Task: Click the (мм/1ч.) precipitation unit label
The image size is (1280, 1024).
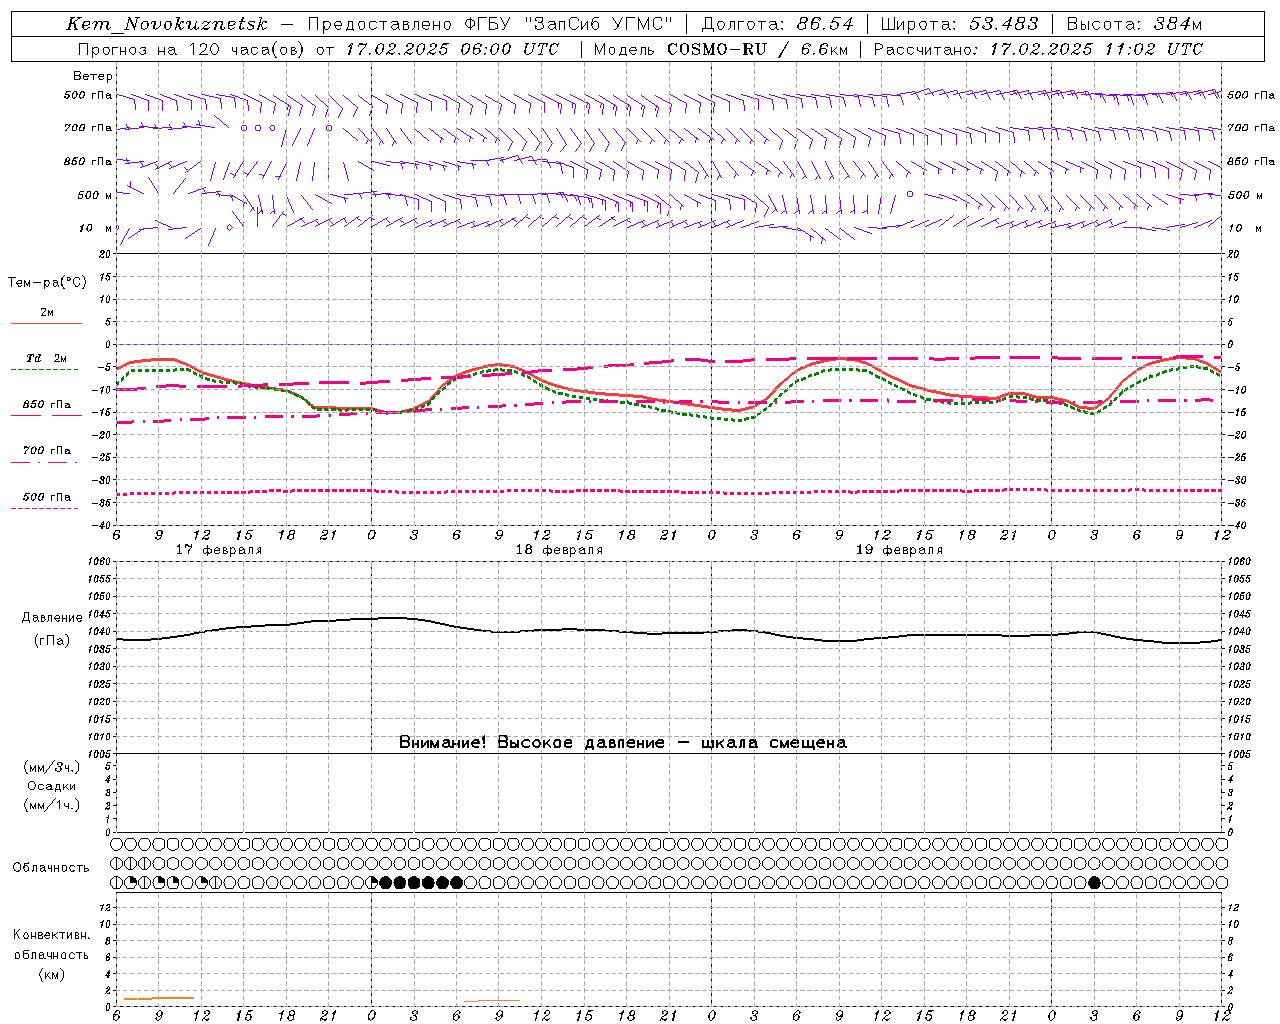Action: [x=52, y=805]
